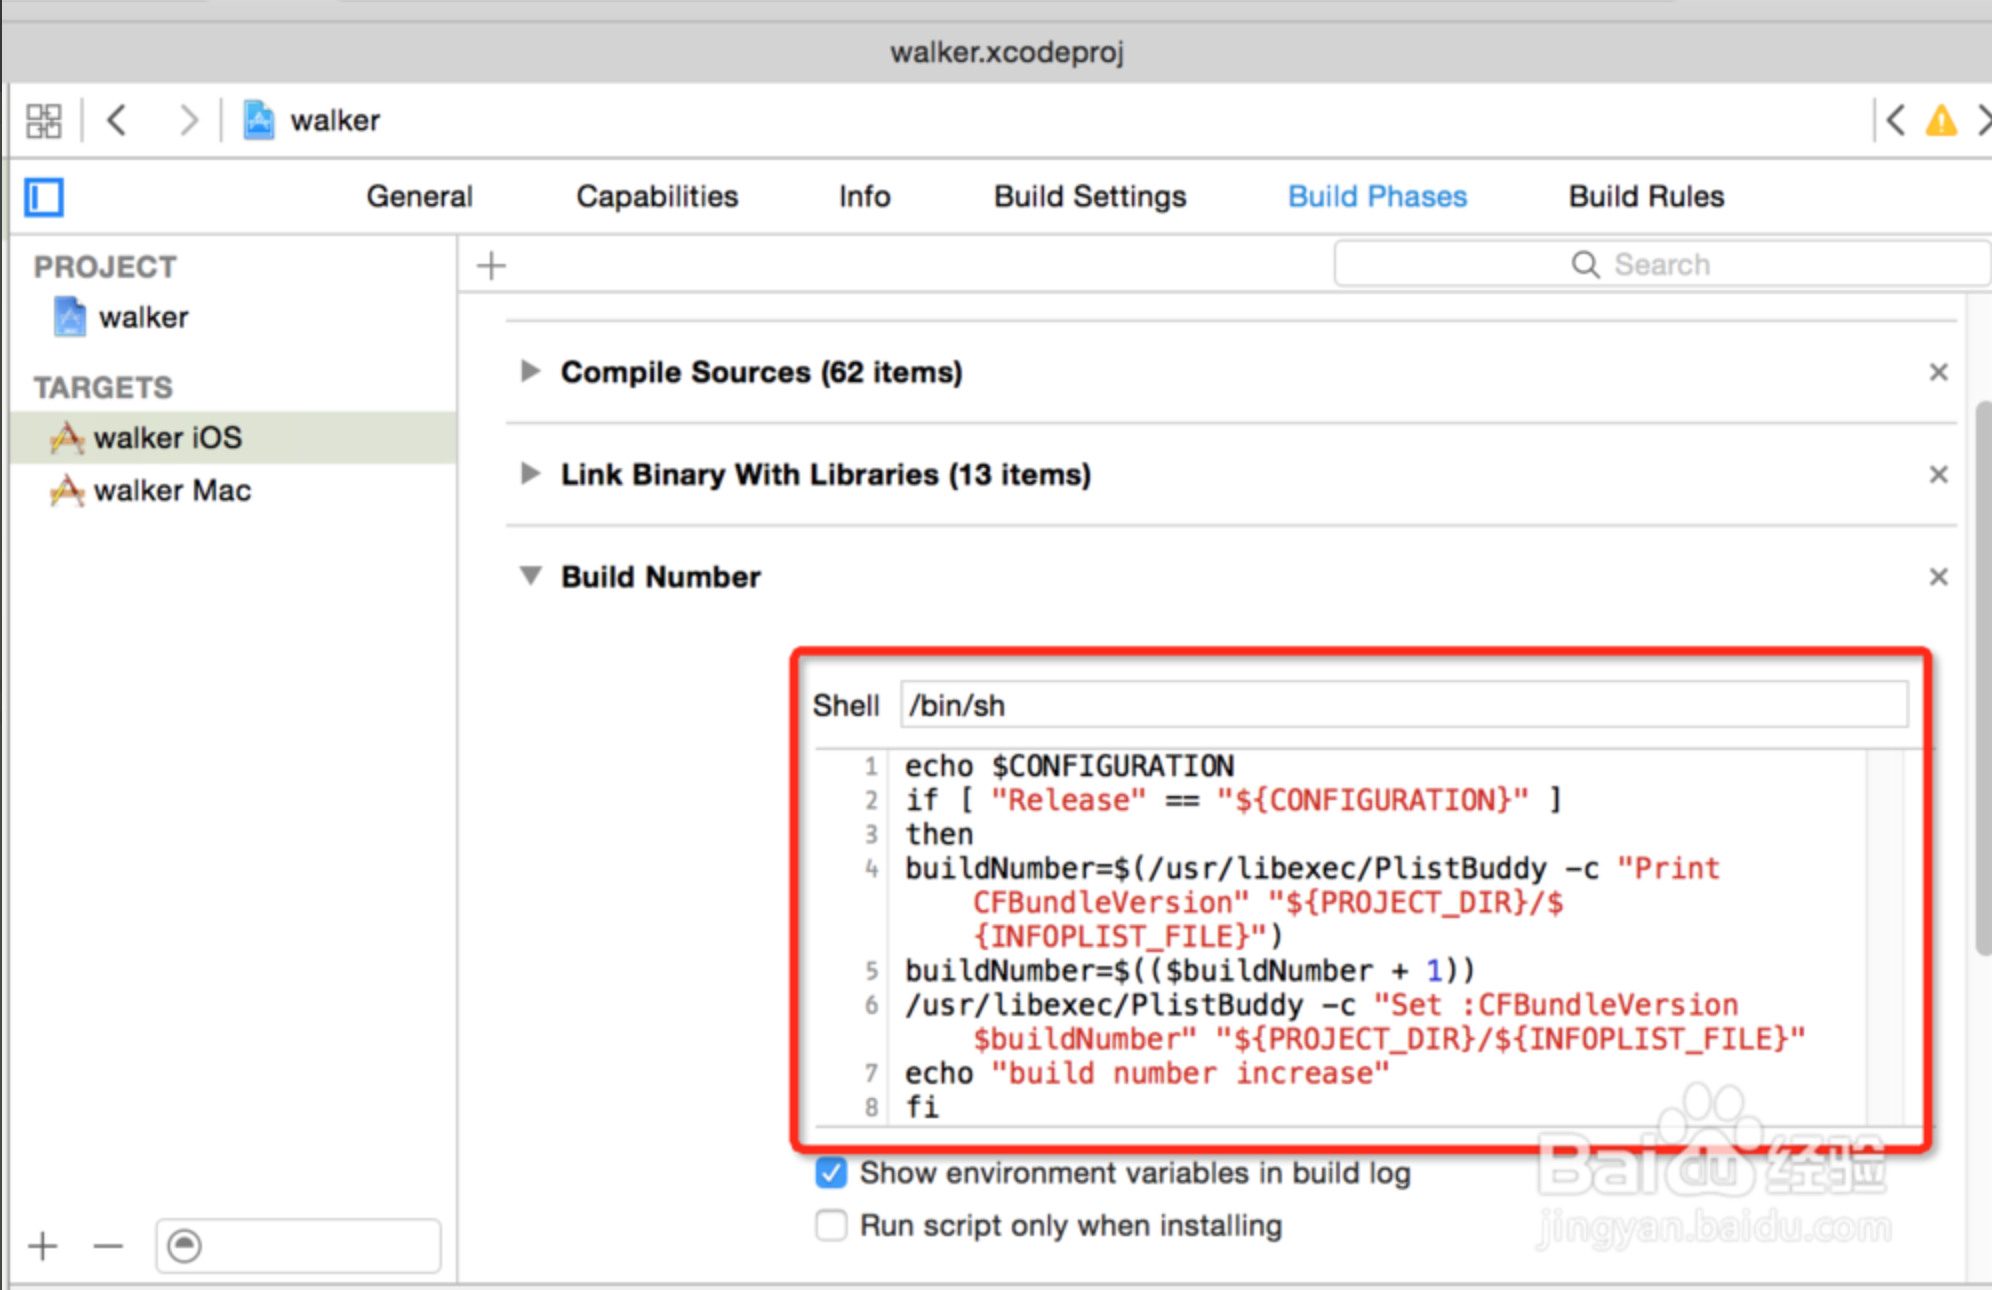Enable Run script only when installing
The image size is (1992, 1290).
(x=831, y=1225)
